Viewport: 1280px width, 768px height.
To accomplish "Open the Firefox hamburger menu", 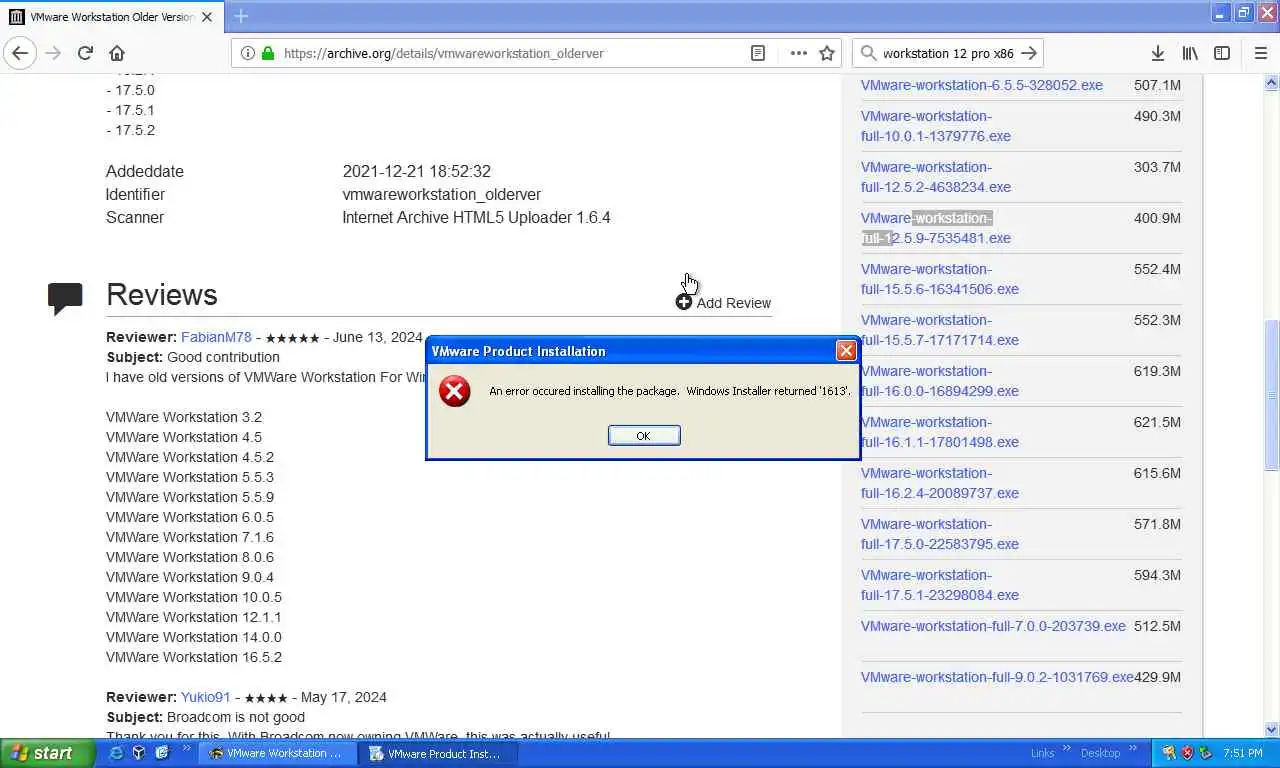I will [x=1260, y=53].
